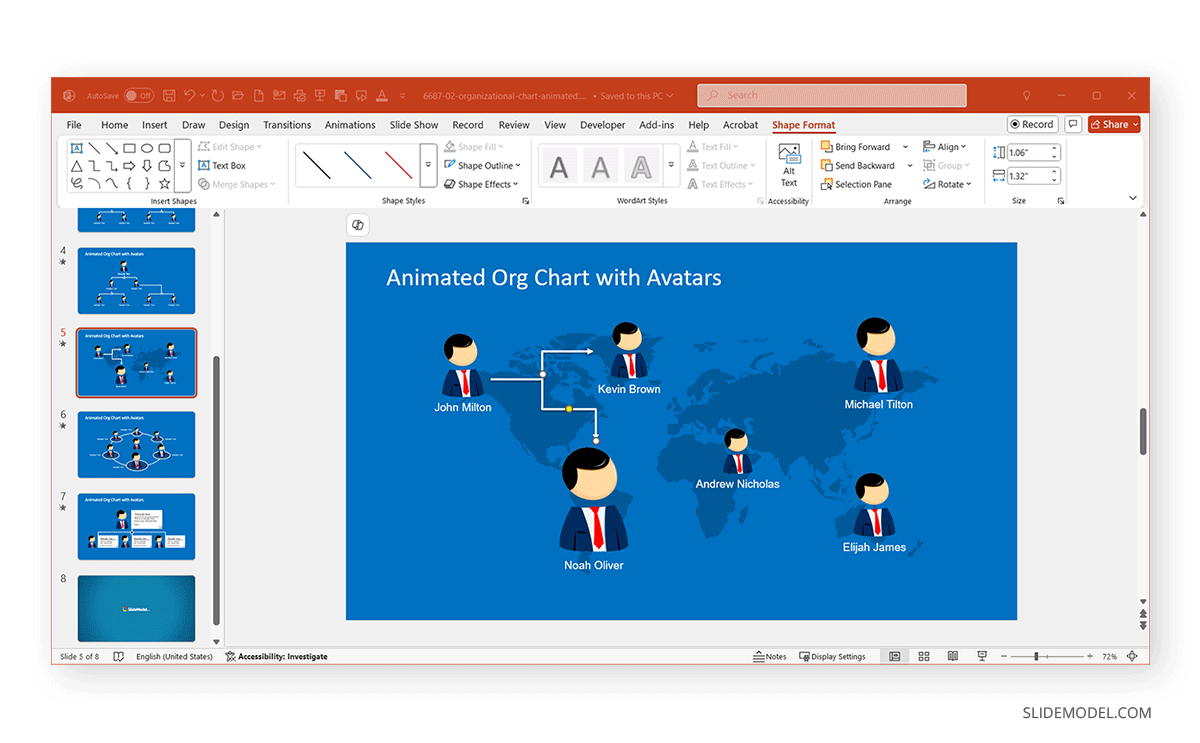This screenshot has height=743, width=1200.
Task: Select the star shape in Insert Shapes
Action: [164, 183]
